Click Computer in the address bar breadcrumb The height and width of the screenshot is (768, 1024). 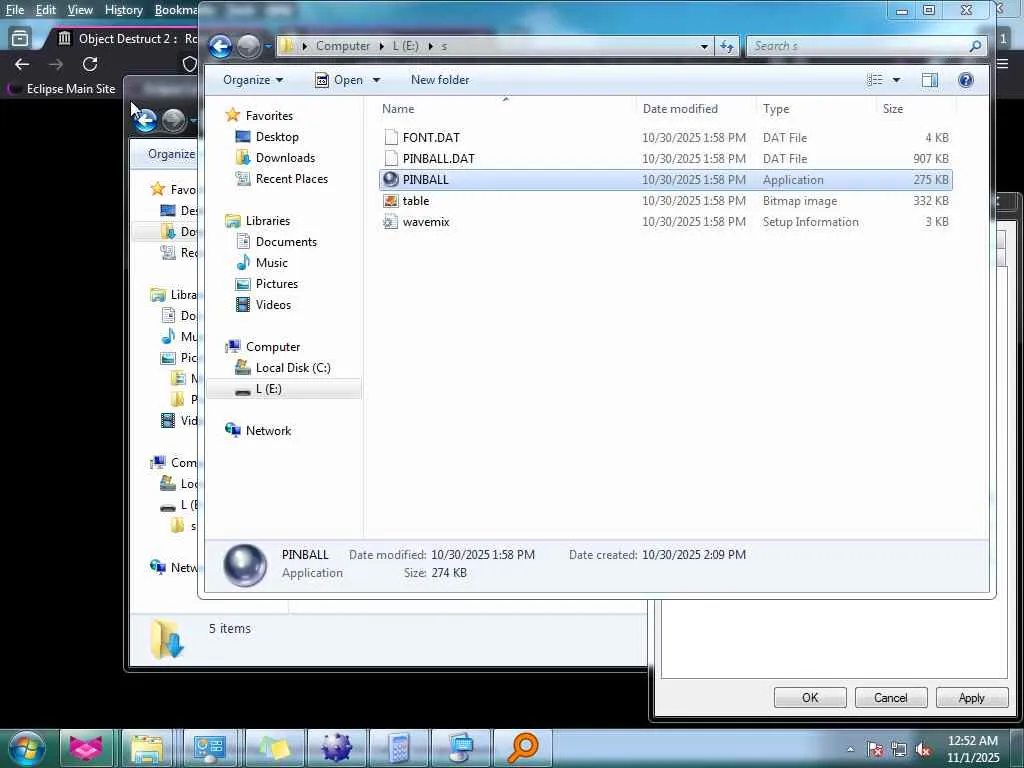tap(343, 46)
